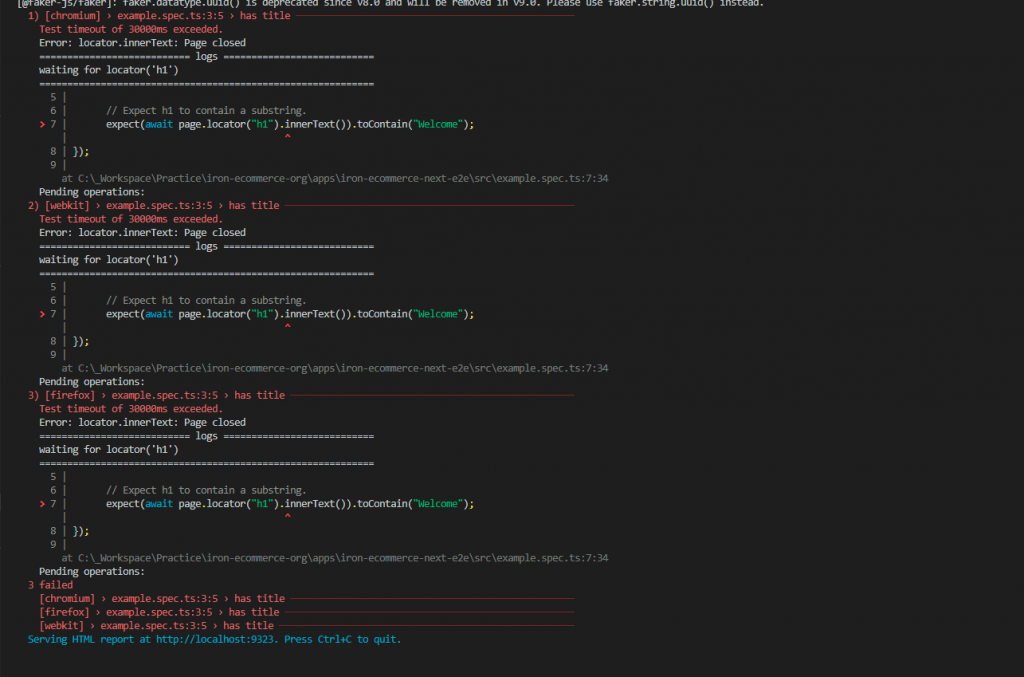Click "waiting for locator('h1')" in chromium logs
The width and height of the screenshot is (1024, 677).
pyautogui.click(x=108, y=70)
